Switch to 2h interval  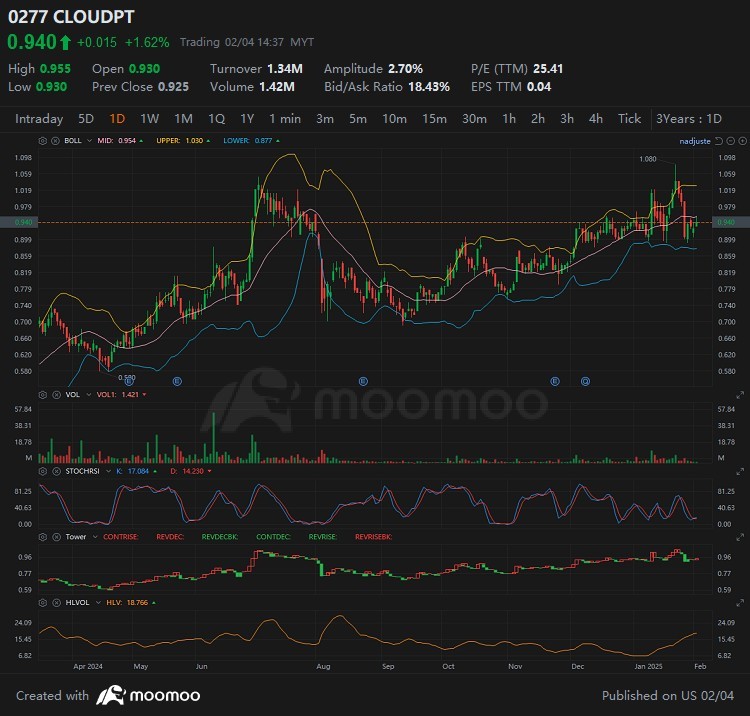click(538, 119)
